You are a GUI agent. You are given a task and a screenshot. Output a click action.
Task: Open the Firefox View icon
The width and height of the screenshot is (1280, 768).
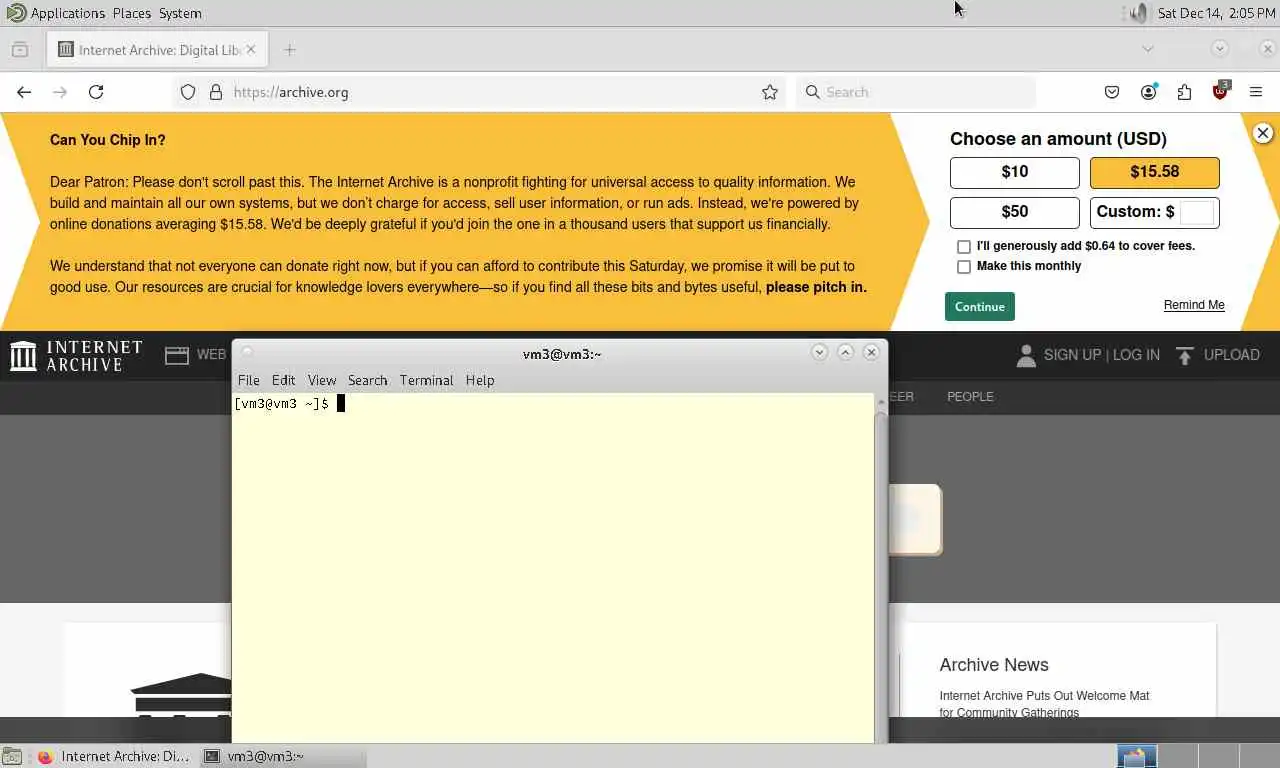pyautogui.click(x=20, y=49)
